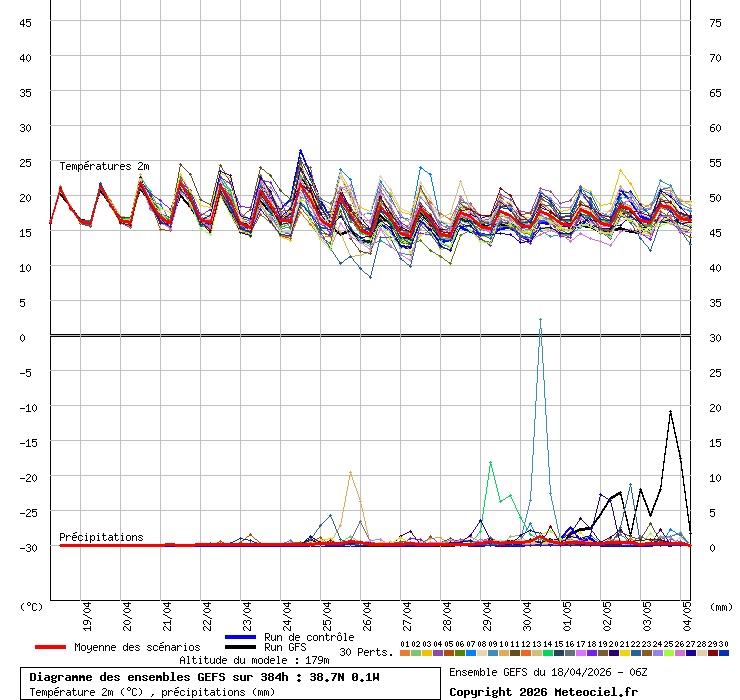
Task: Click the 24/04 date axis label
Action: pos(288,612)
